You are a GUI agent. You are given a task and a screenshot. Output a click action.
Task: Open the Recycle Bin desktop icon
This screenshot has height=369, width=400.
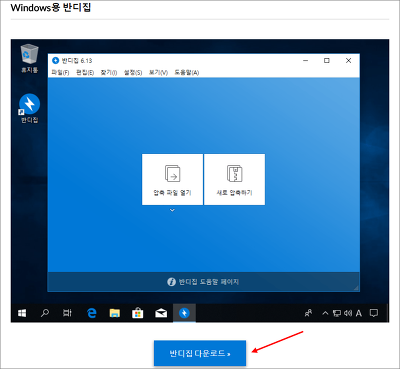[30, 59]
